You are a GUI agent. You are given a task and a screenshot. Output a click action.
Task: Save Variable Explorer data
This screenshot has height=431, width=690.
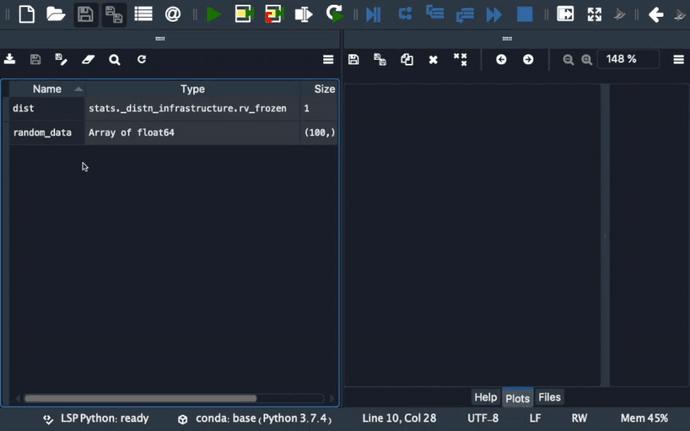coord(35,59)
